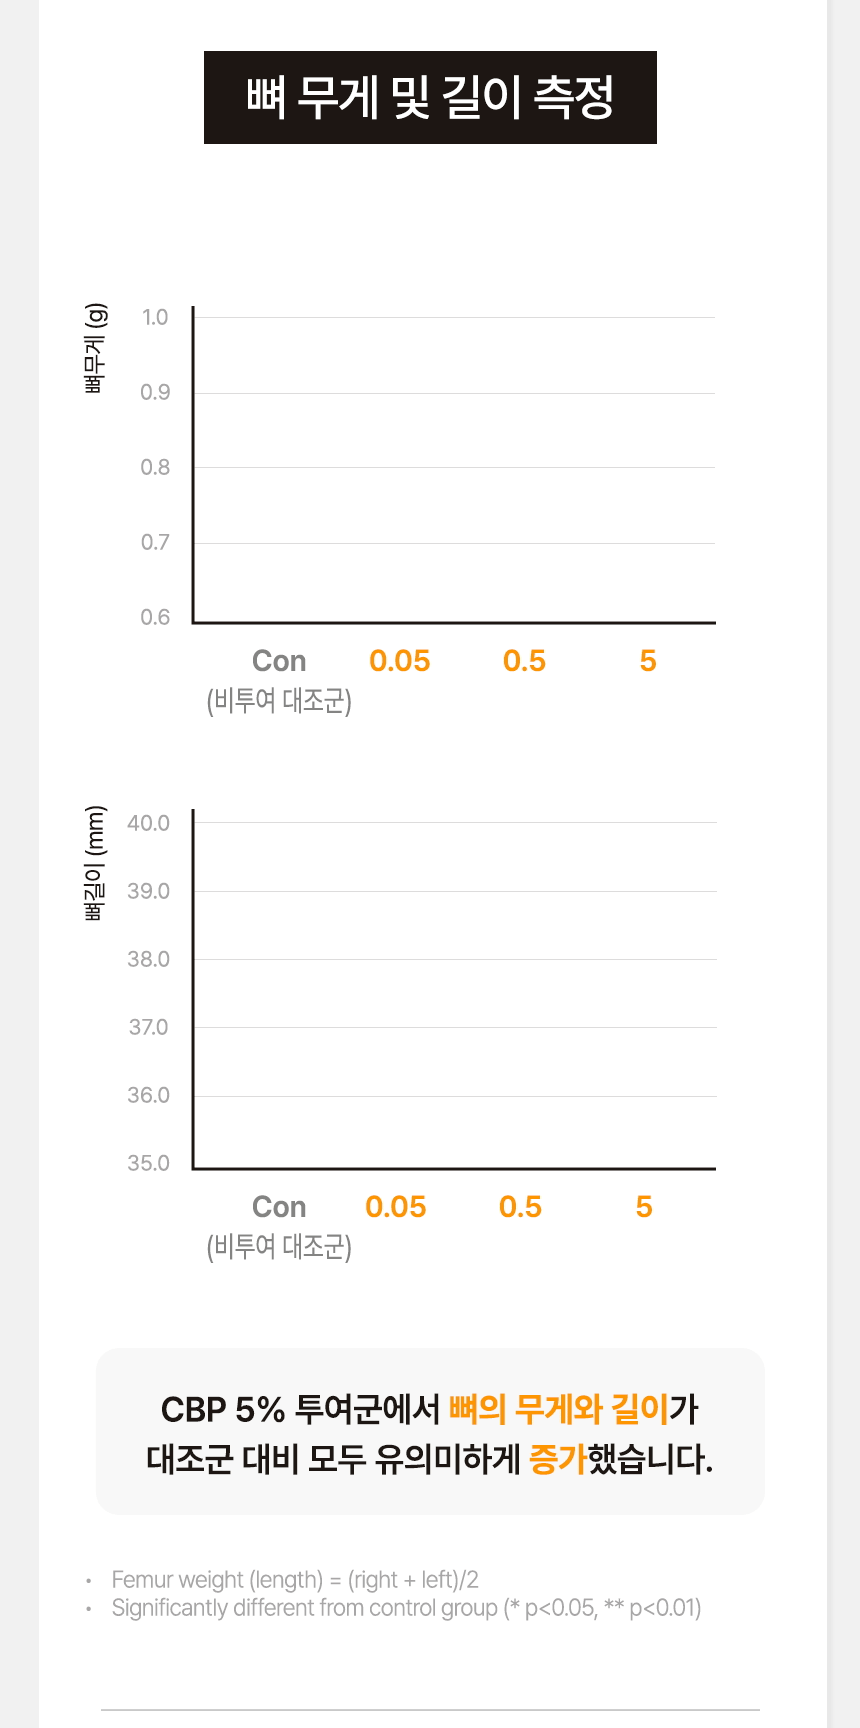Click the 38.0 tick on length chart
Screen dimensions: 860x1728
click(148, 959)
